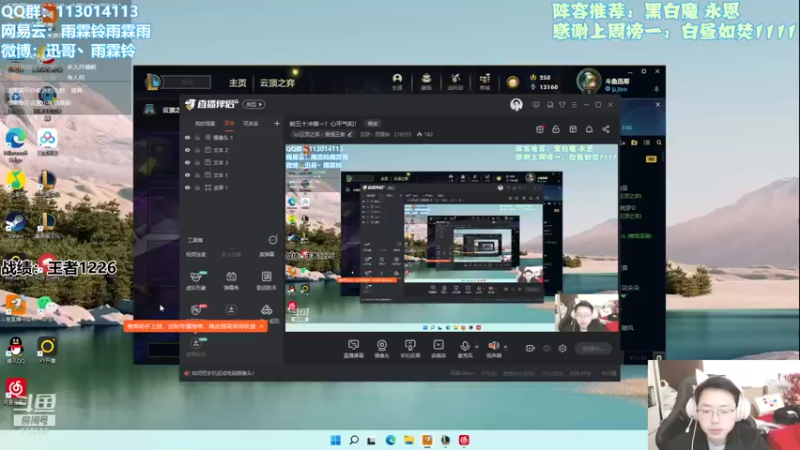Open File Explorer from taskbar
The image size is (800, 450).
point(409,440)
